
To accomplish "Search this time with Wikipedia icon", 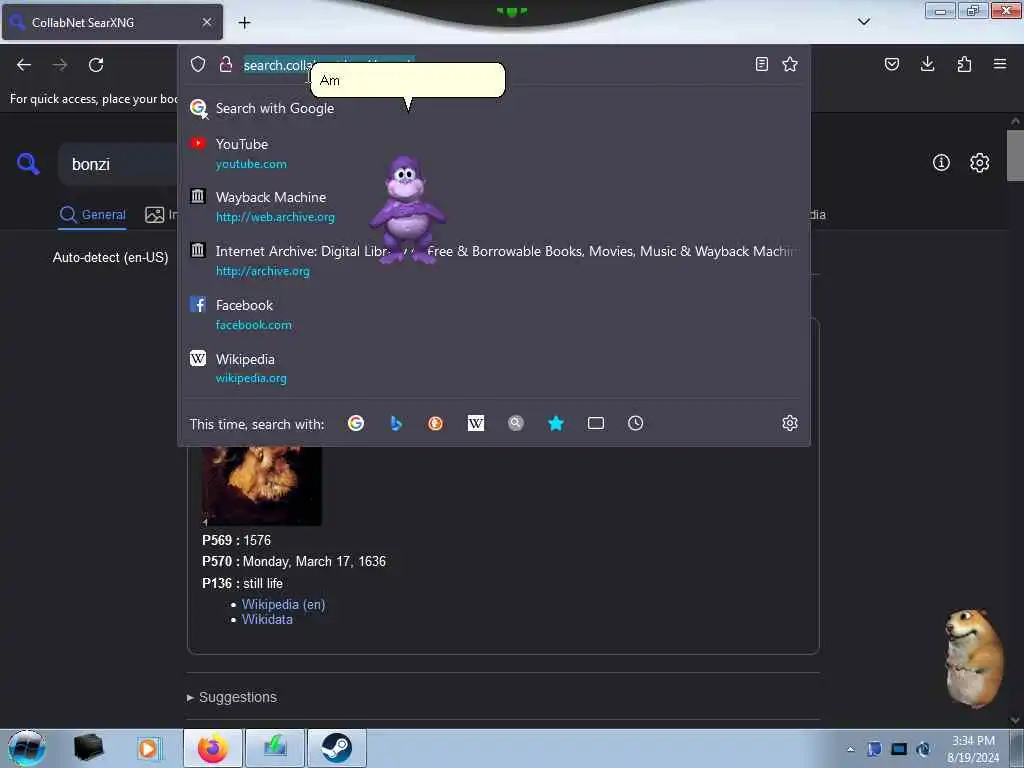I will click(476, 423).
